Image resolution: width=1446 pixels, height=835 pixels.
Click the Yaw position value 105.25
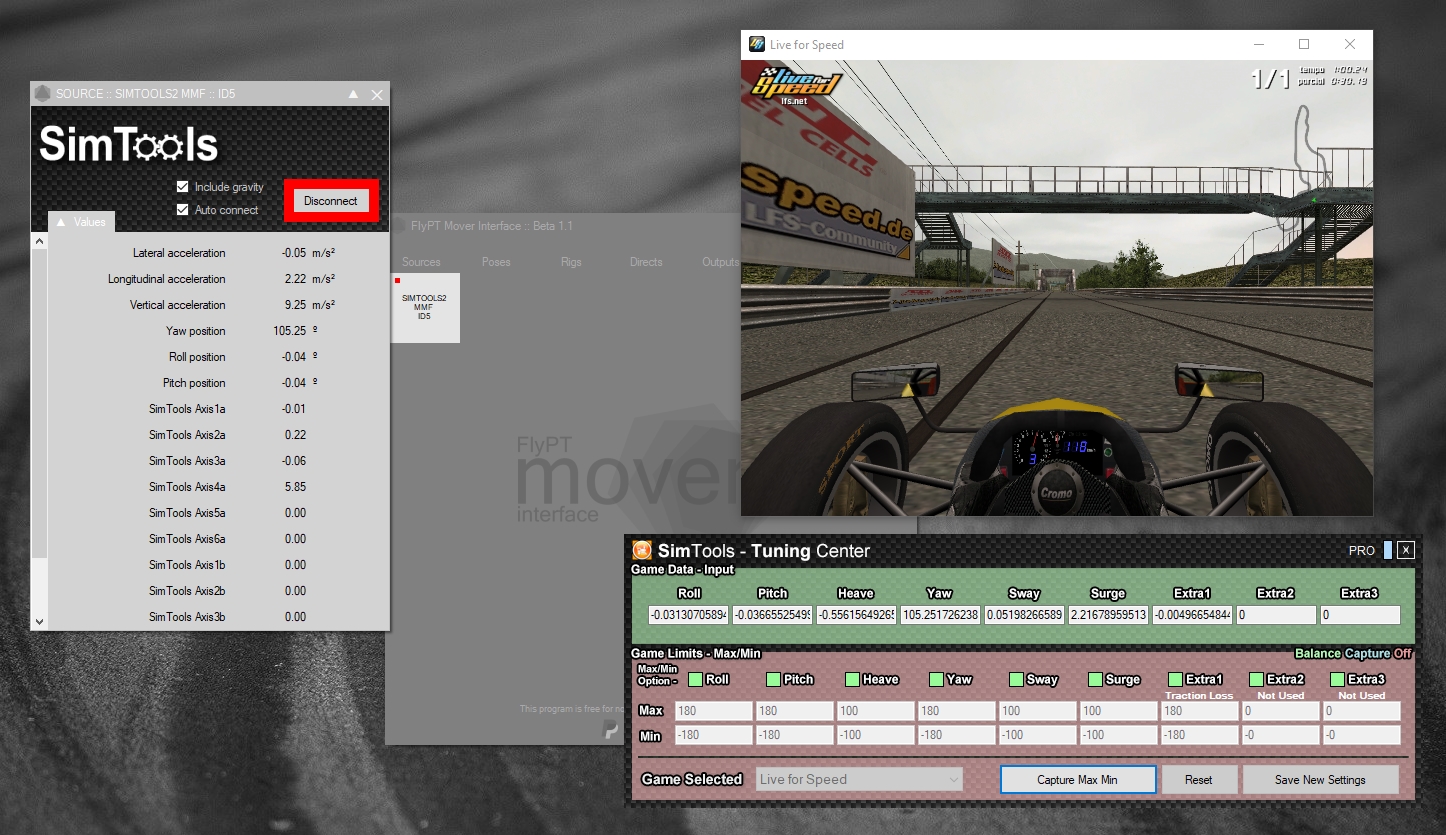tap(290, 331)
